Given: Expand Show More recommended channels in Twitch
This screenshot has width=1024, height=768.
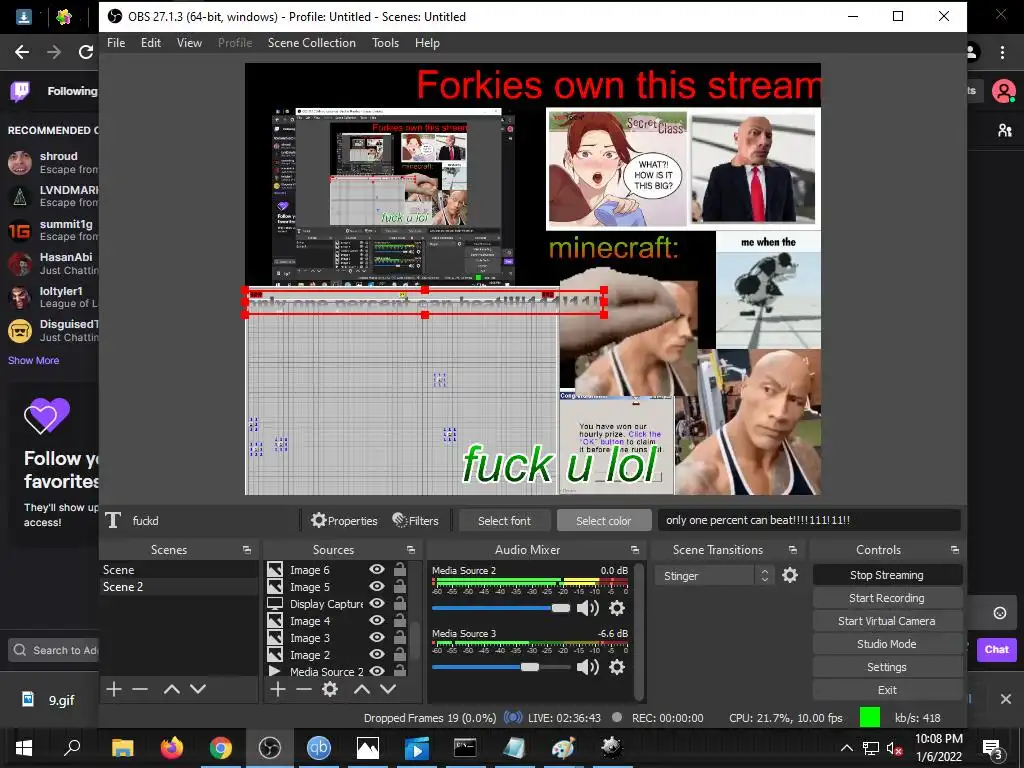Looking at the screenshot, I should [x=33, y=360].
